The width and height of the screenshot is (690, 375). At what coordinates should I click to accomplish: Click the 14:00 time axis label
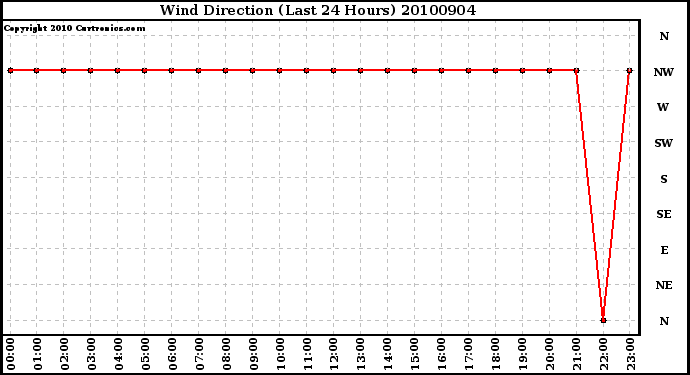point(388,354)
